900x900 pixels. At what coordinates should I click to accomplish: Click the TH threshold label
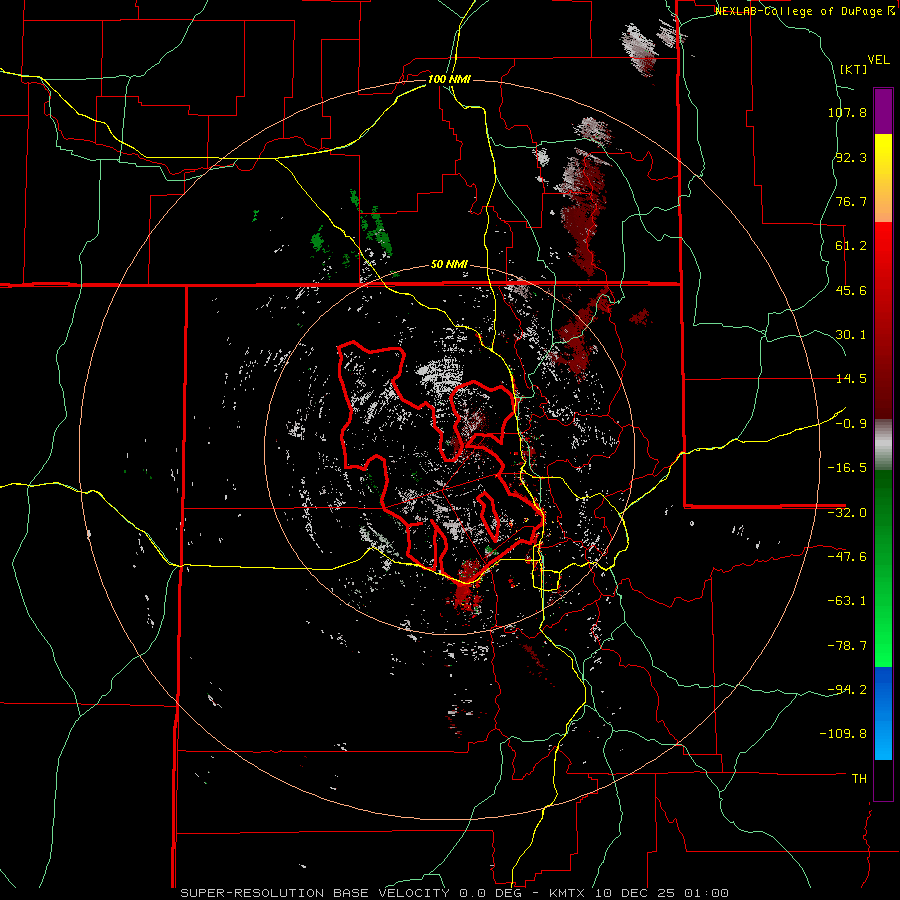(x=859, y=778)
